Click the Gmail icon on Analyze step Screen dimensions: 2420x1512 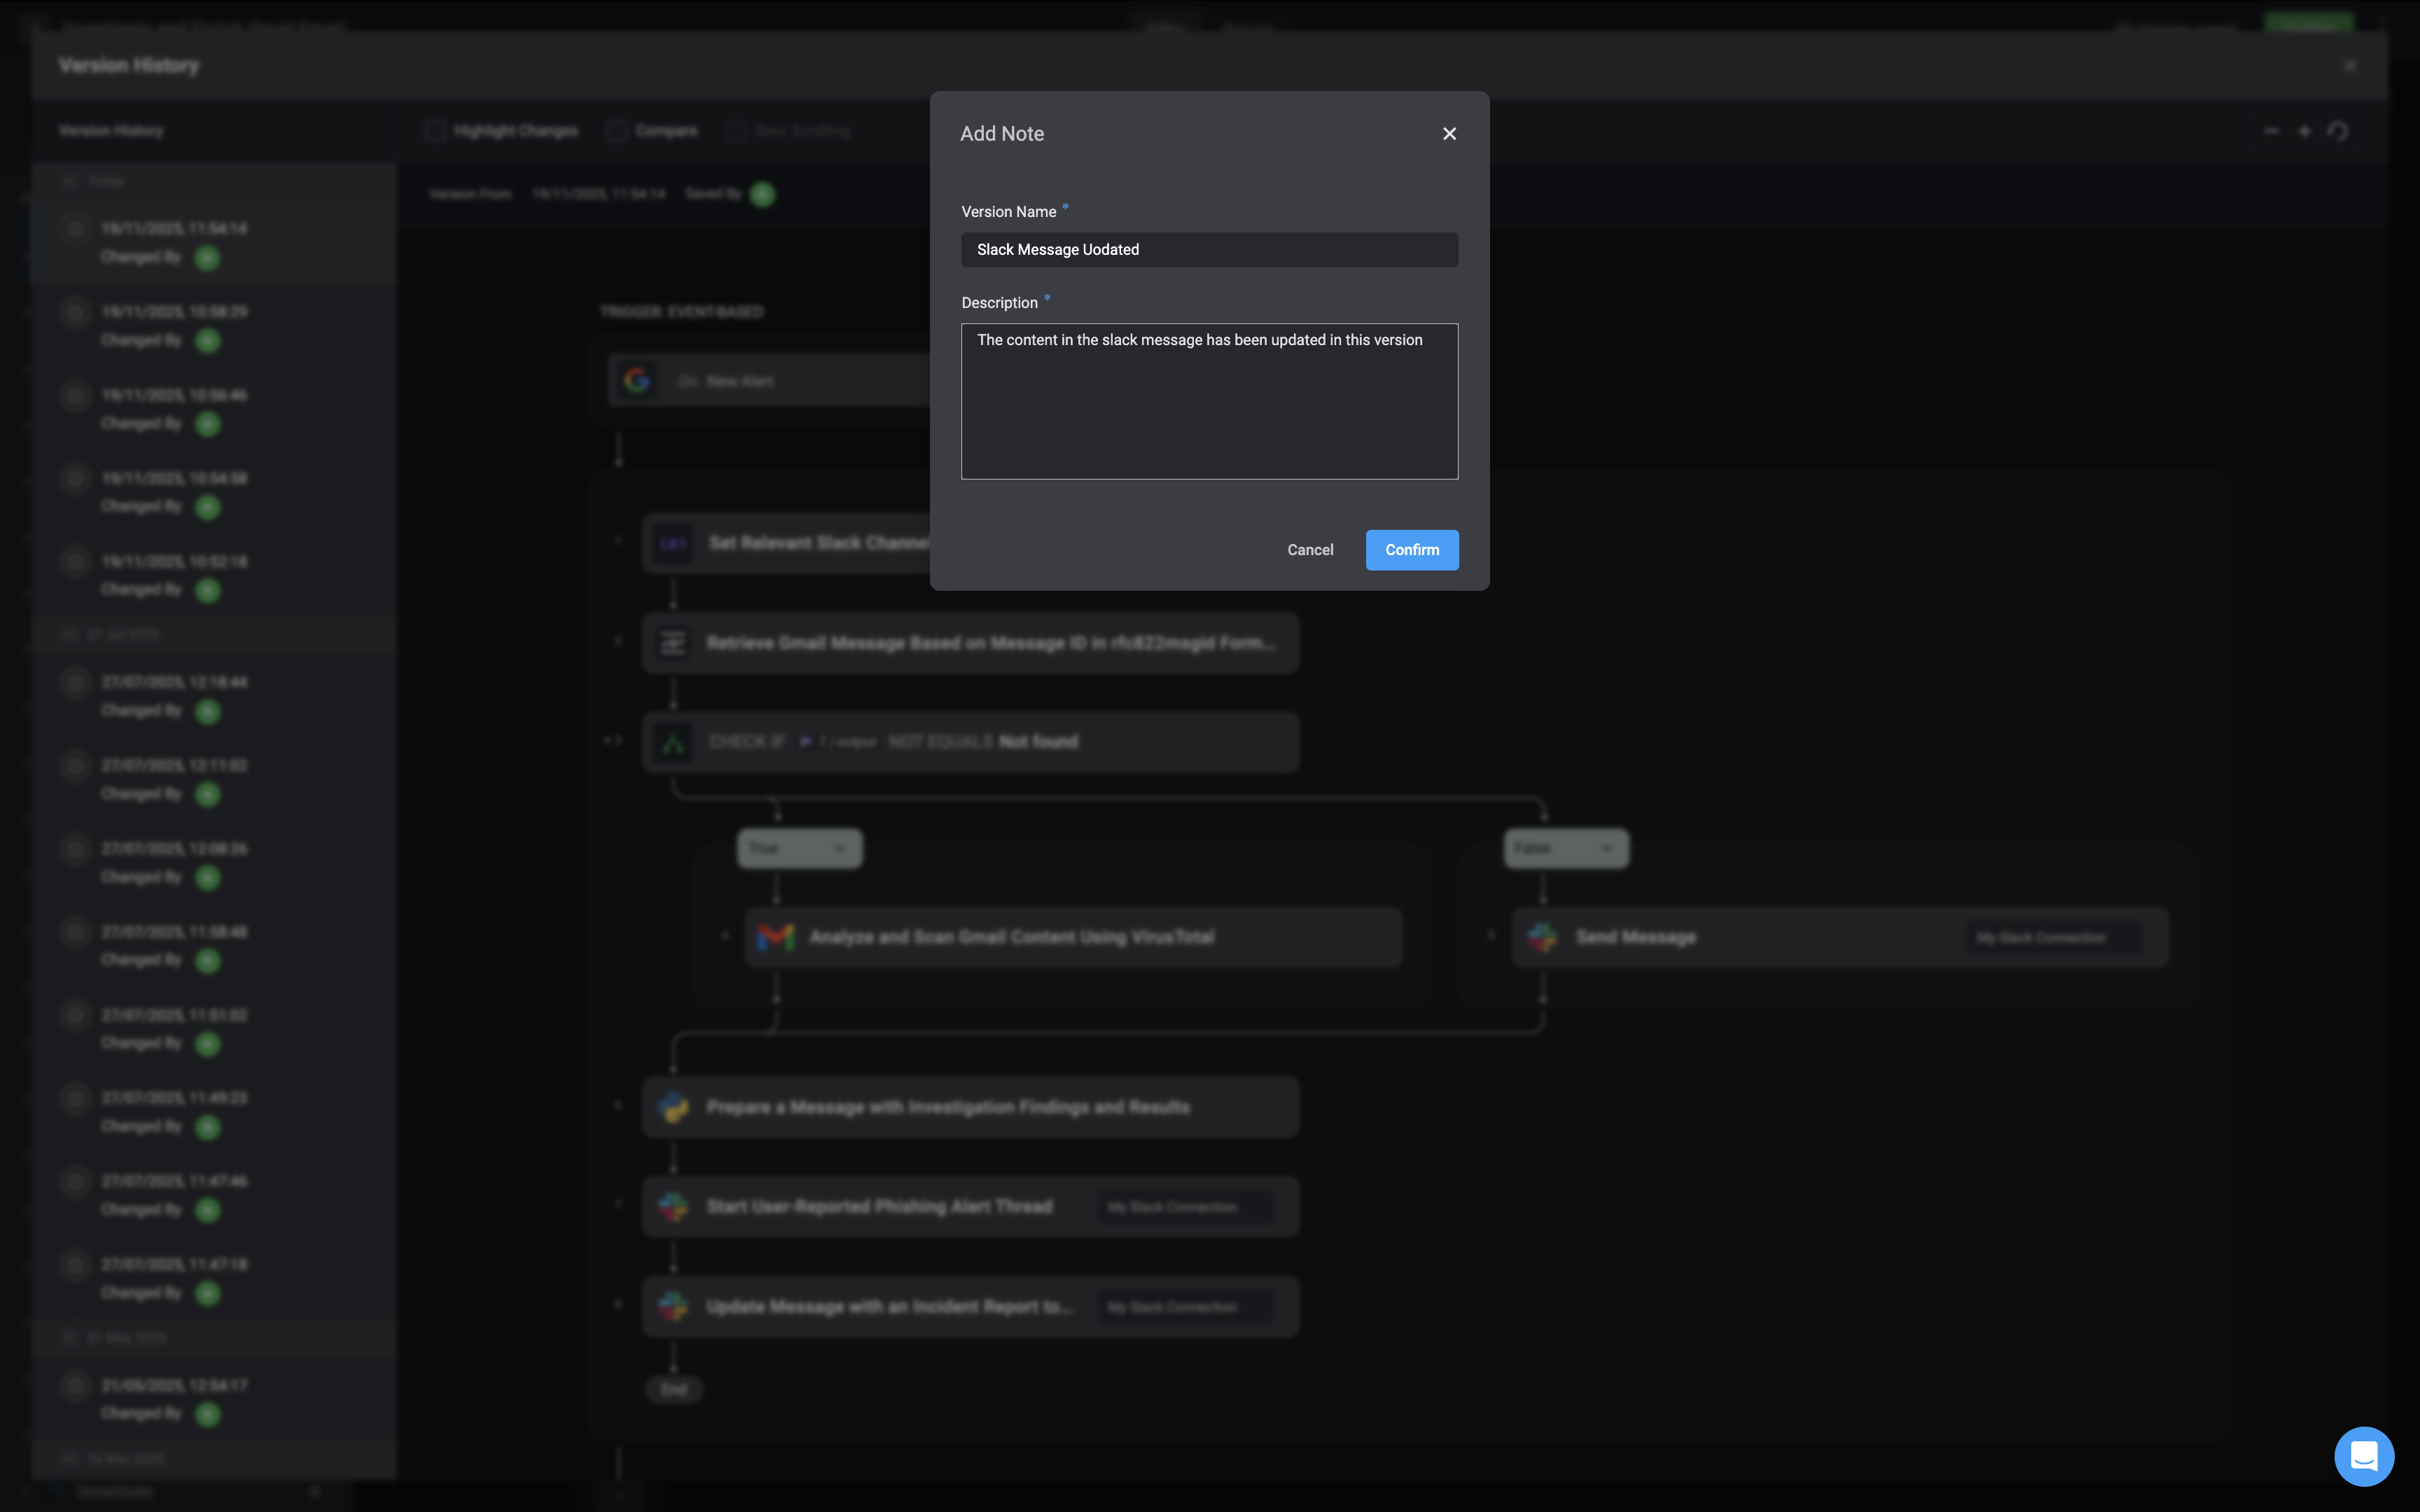tap(775, 937)
